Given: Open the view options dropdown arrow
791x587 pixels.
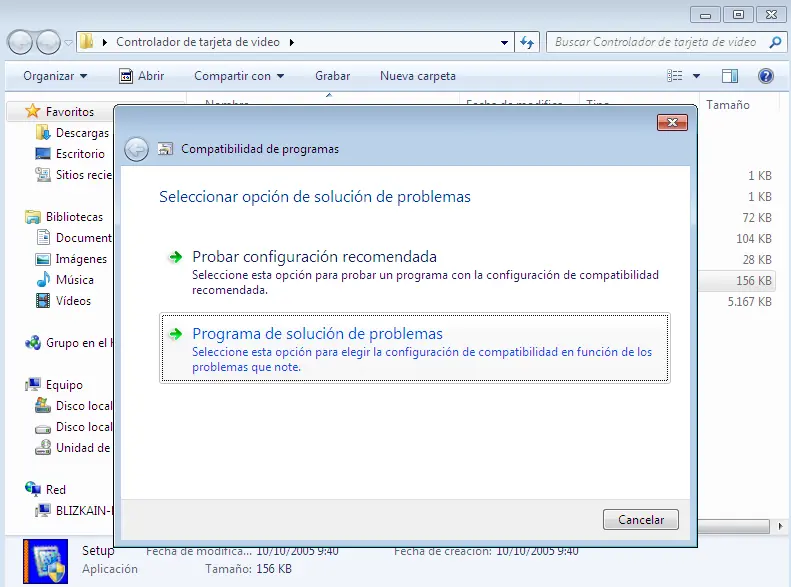Looking at the screenshot, I should pyautogui.click(x=696, y=76).
